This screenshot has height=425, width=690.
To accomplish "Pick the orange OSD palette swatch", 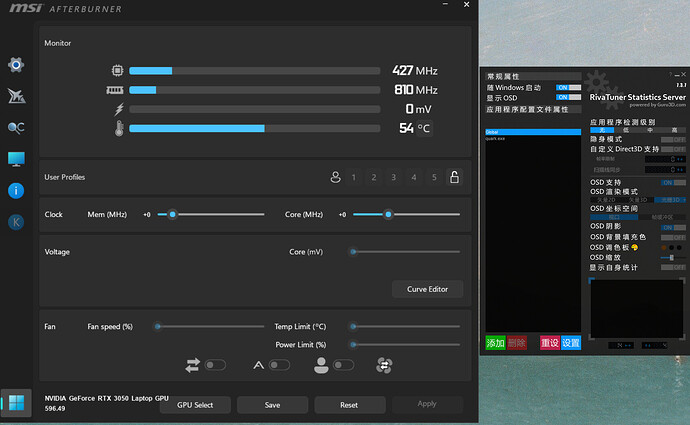I will 664,248.
